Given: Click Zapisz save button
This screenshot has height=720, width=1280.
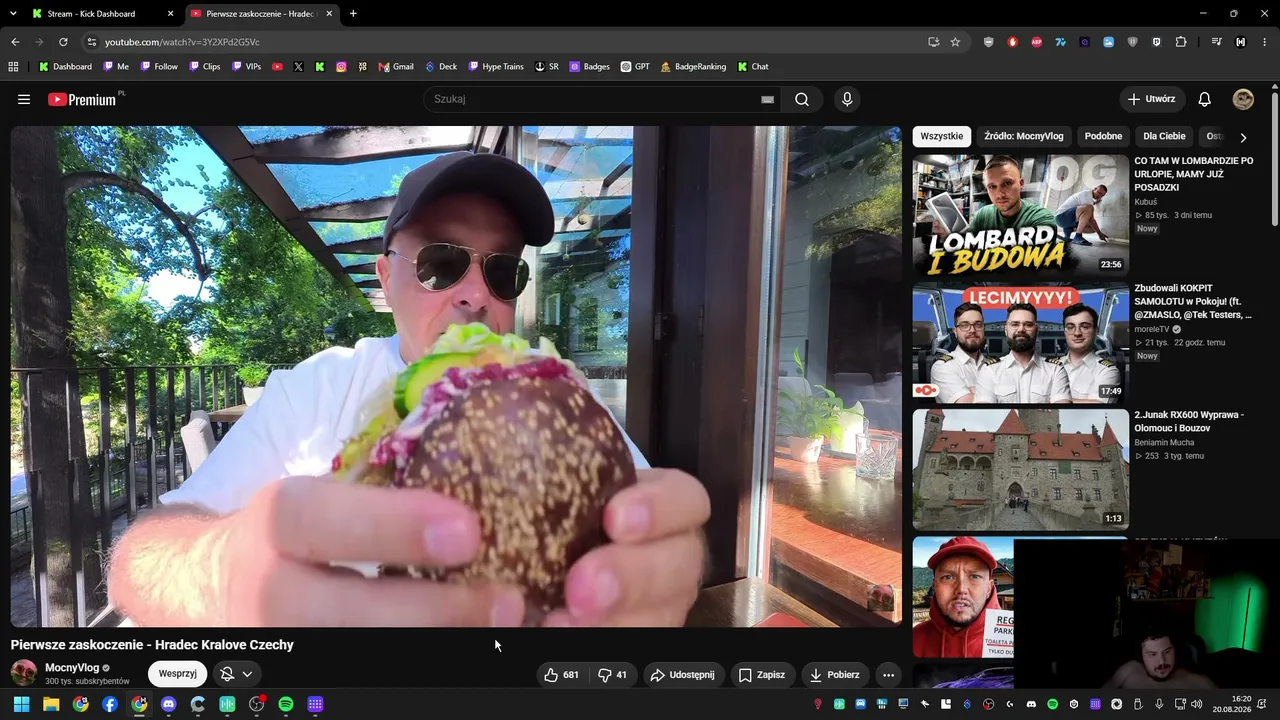Looking at the screenshot, I should click(762, 675).
